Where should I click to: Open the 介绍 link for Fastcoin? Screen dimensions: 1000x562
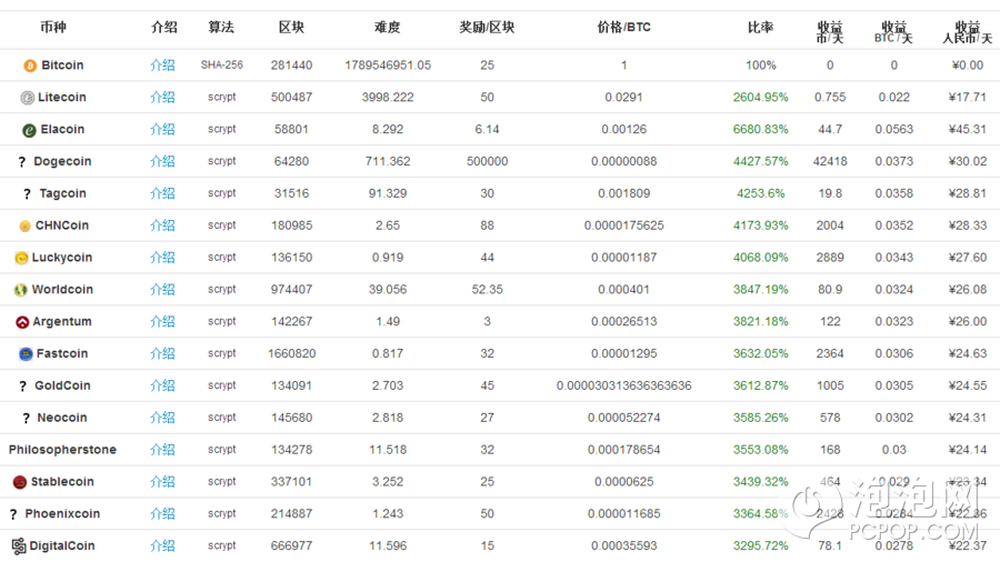coord(162,353)
